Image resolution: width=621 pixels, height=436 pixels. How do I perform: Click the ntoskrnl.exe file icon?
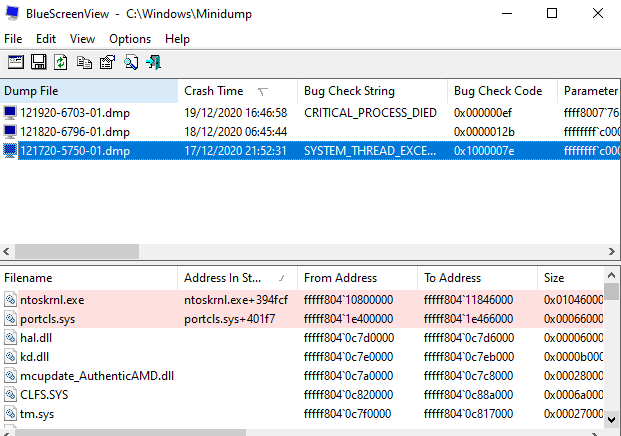(x=11, y=300)
